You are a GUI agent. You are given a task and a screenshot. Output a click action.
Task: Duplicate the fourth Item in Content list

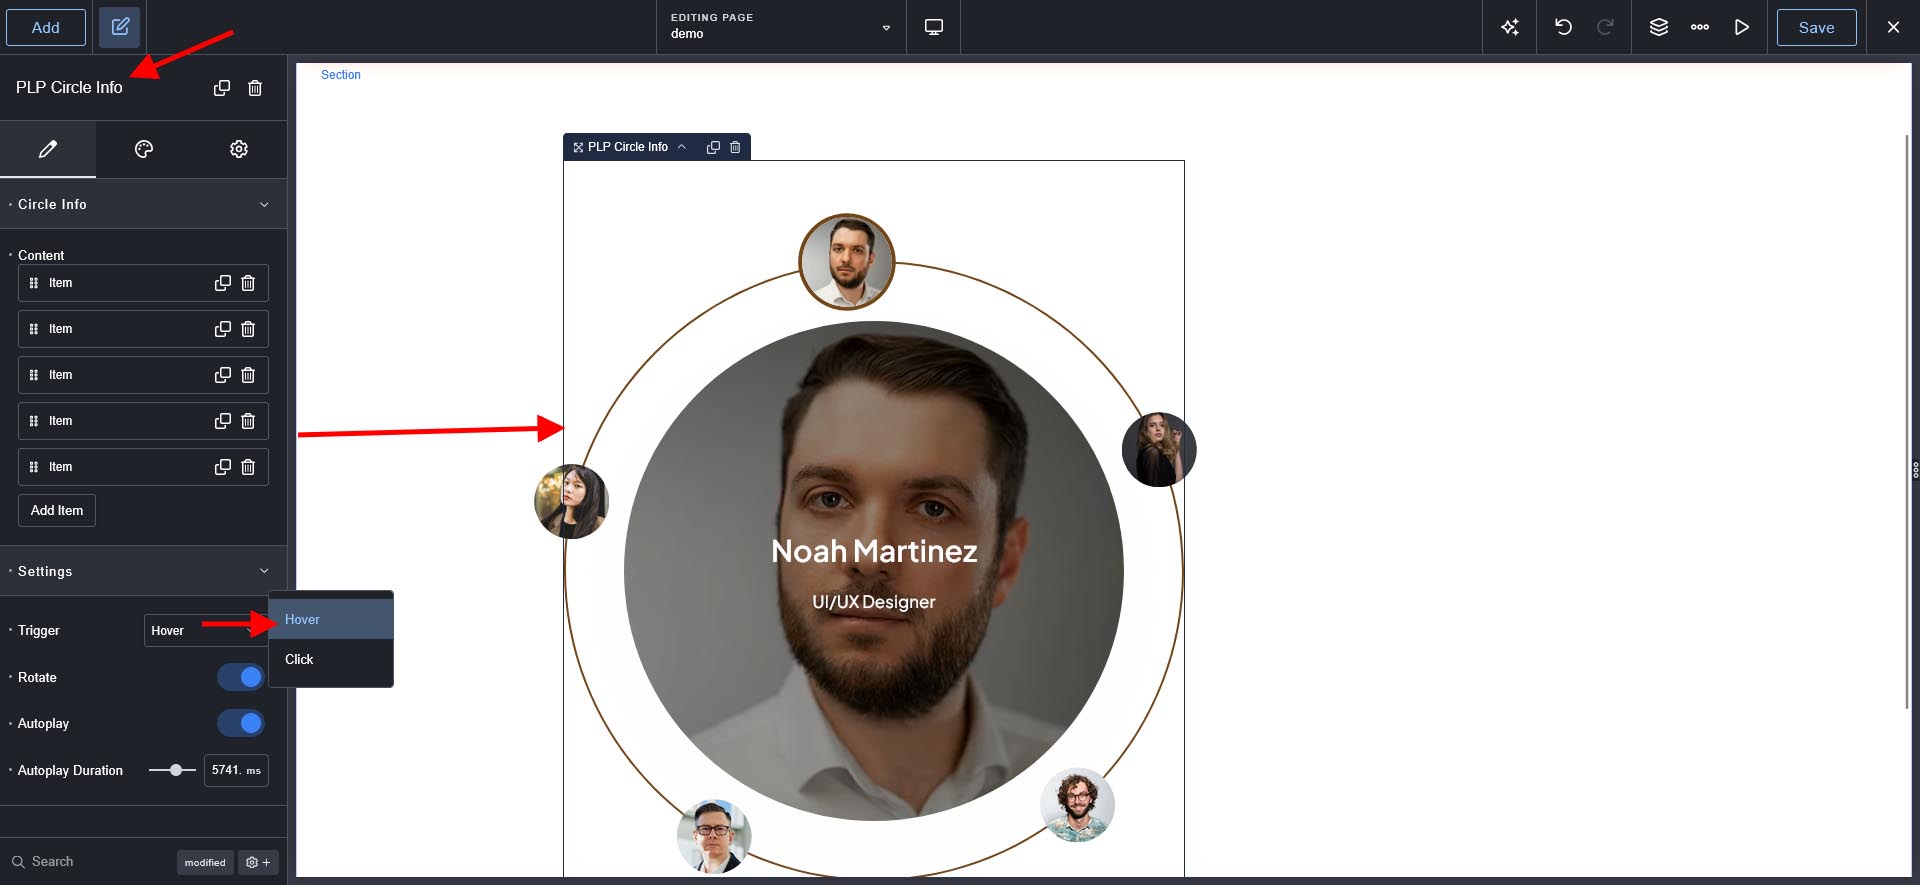point(223,421)
